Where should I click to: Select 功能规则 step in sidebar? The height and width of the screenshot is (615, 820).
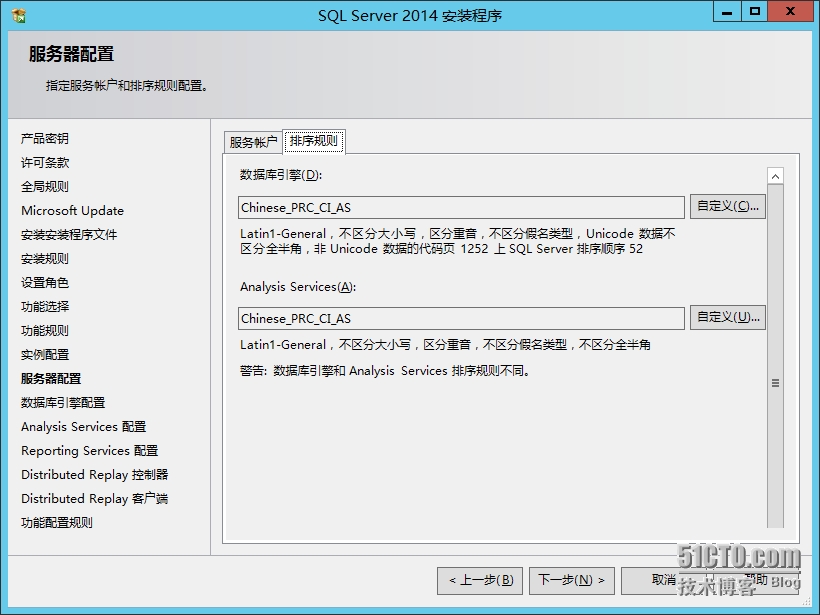coord(45,331)
